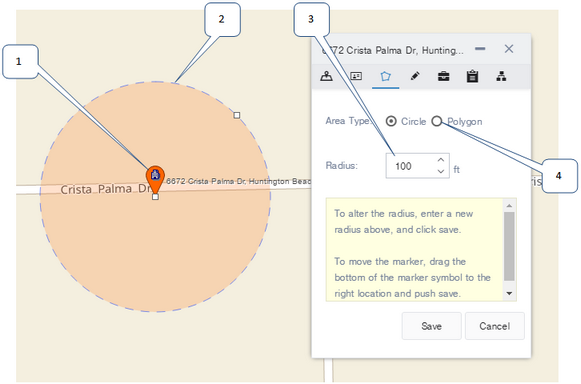This screenshot has width=581, height=384.
Task: Click the map address label beside marker
Action: [x=238, y=181]
